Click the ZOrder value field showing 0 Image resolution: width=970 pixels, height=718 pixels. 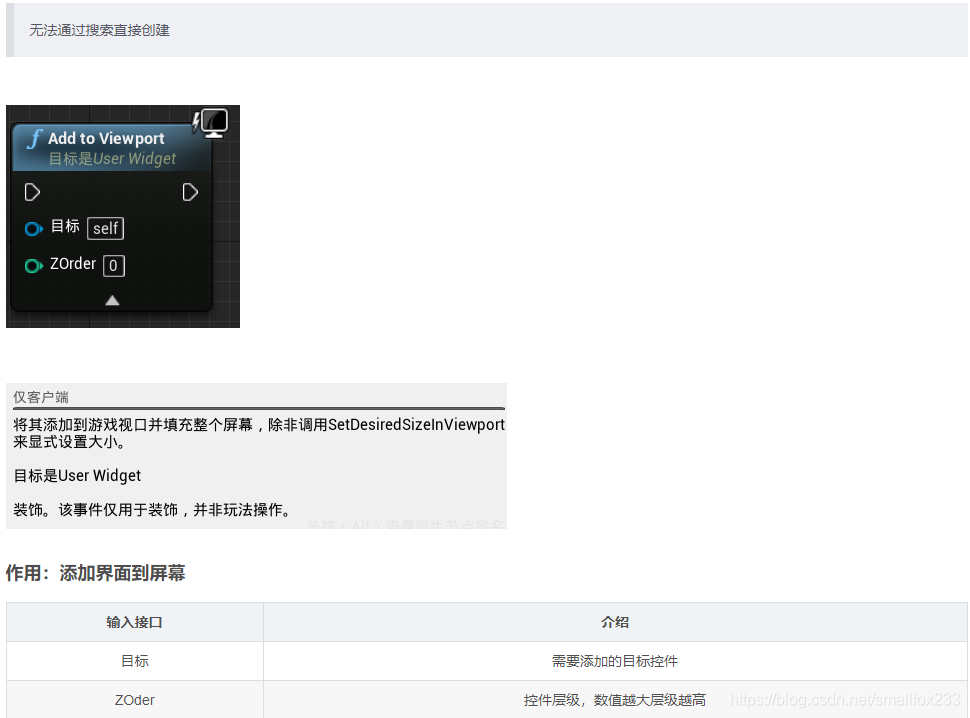[114, 265]
